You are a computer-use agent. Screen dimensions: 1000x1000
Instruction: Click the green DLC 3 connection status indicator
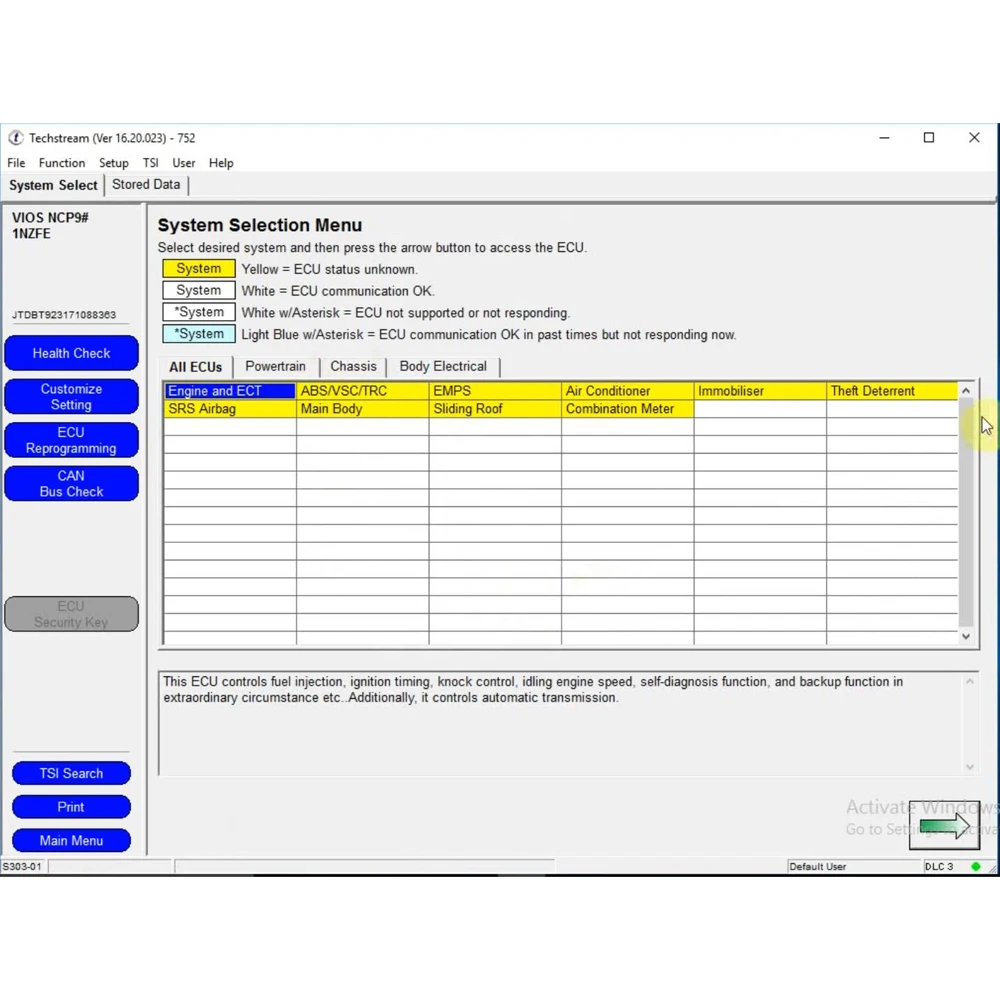[x=975, y=866]
